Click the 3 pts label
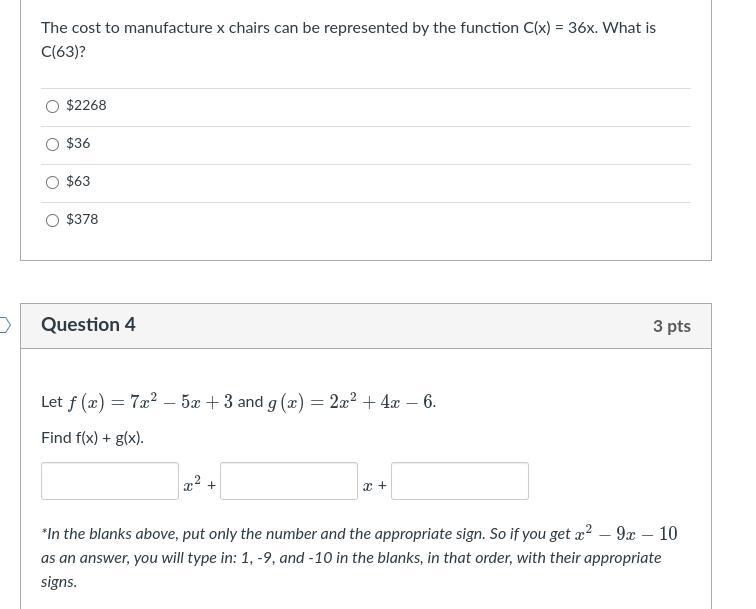 [x=671, y=326]
